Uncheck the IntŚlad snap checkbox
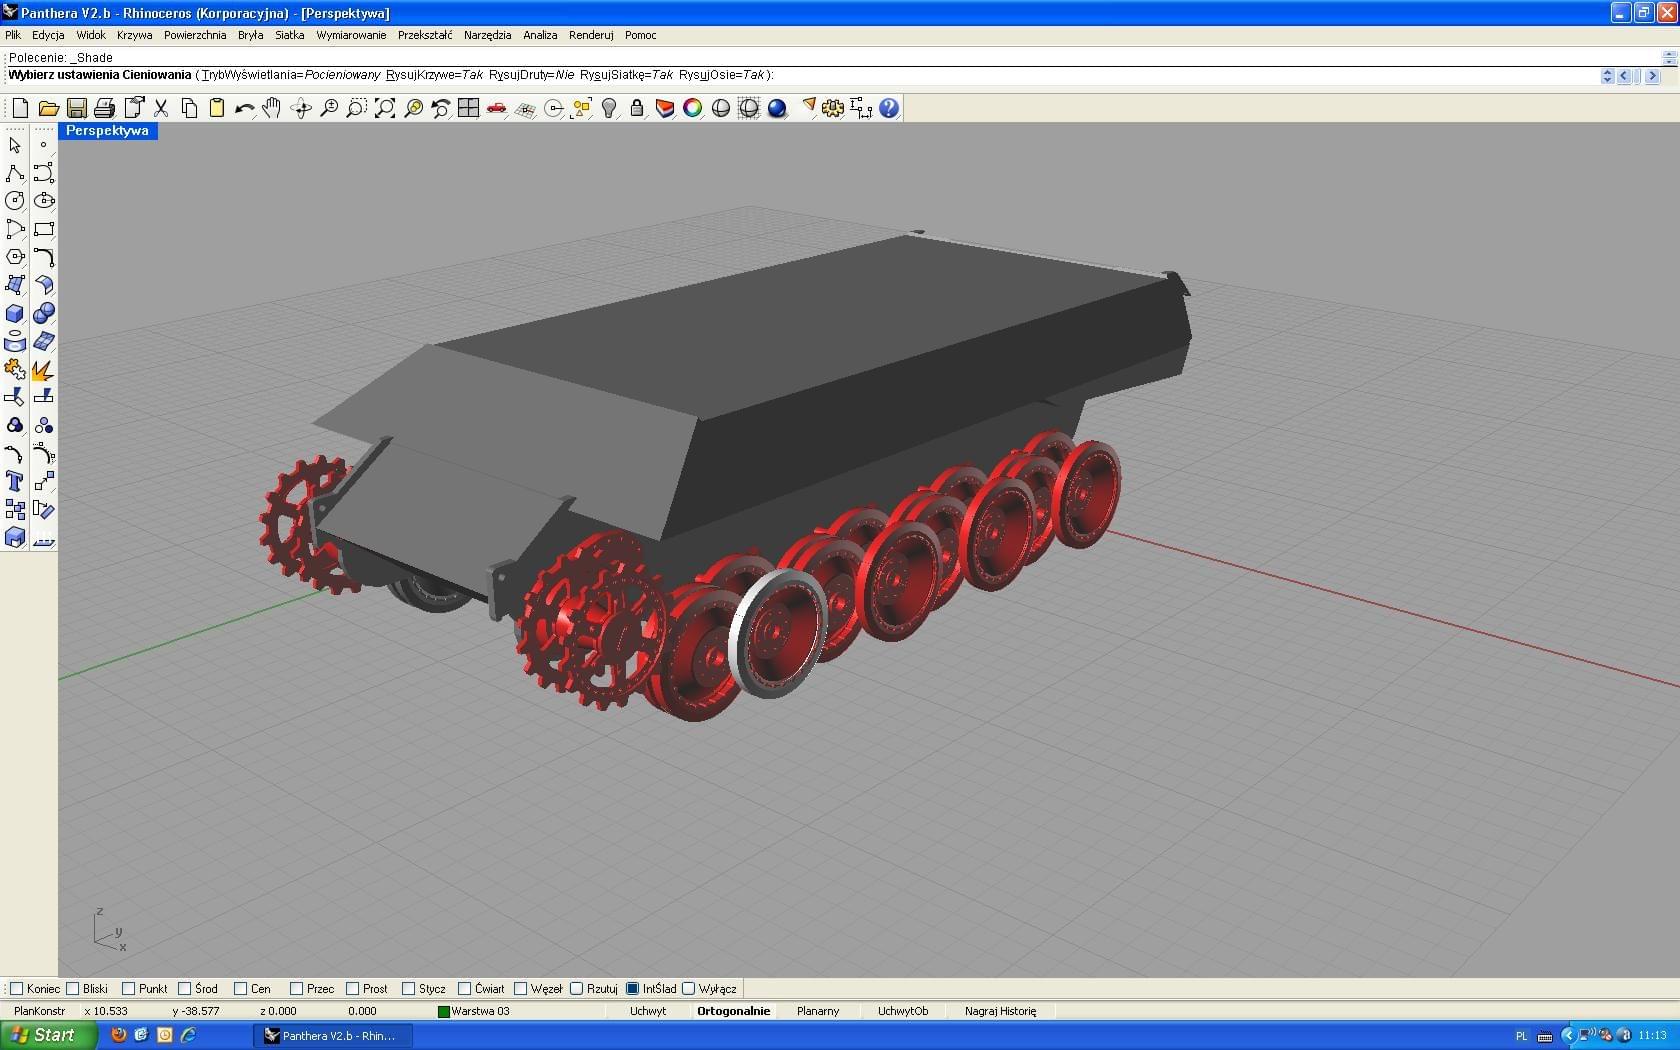 (632, 989)
